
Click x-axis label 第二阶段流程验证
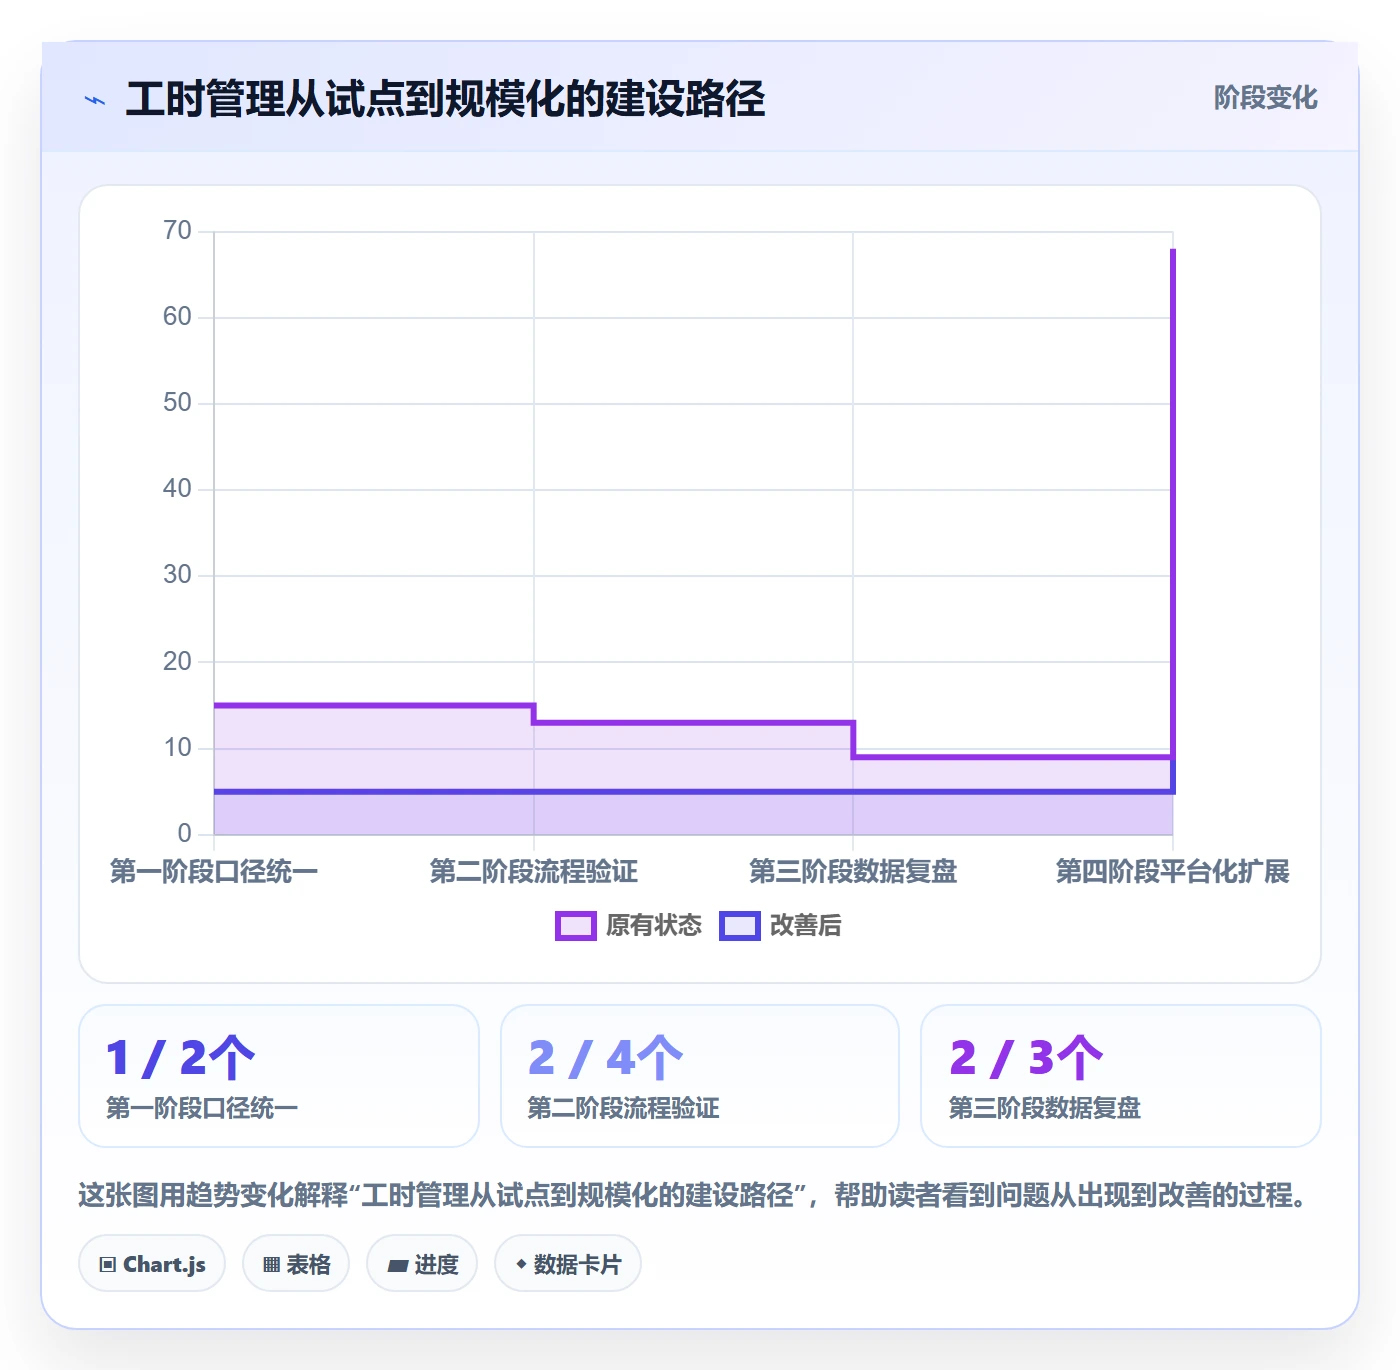point(534,872)
